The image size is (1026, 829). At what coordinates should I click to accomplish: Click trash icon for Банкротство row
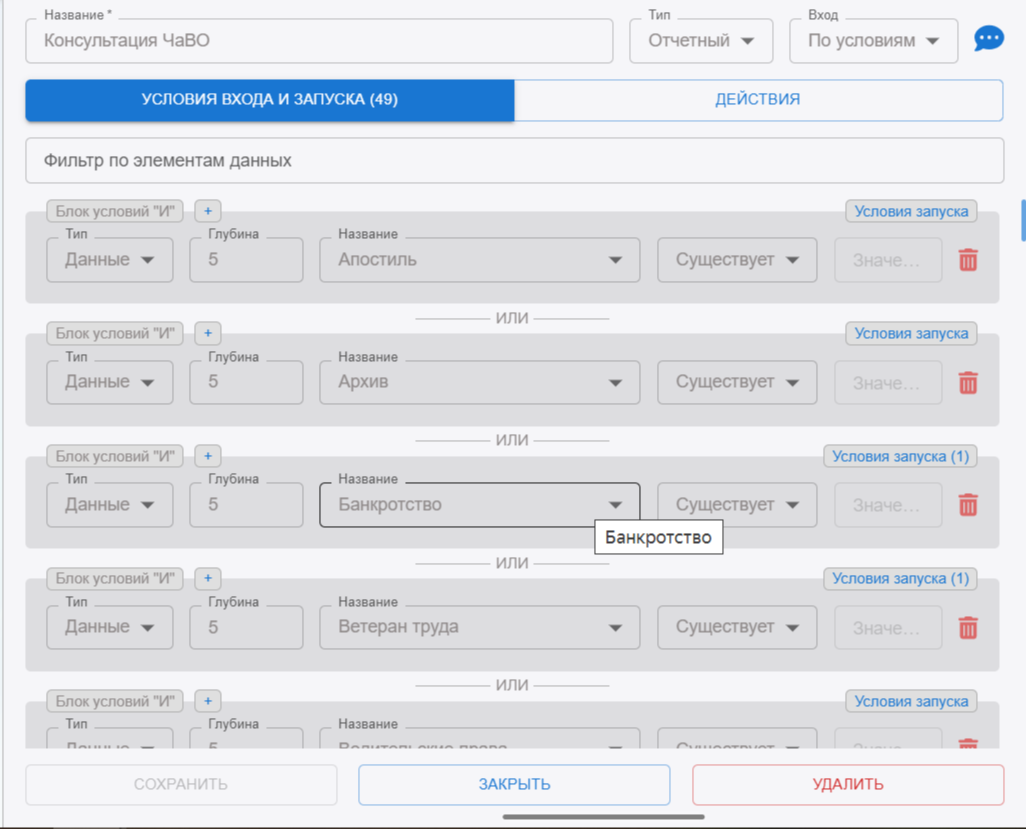coord(967,505)
